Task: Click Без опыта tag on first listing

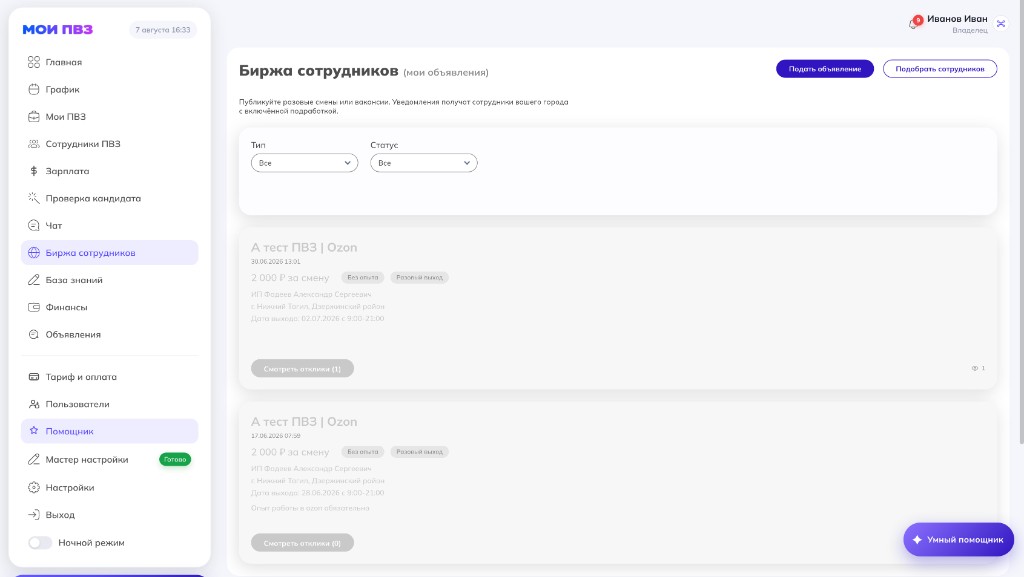Action: coord(362,277)
